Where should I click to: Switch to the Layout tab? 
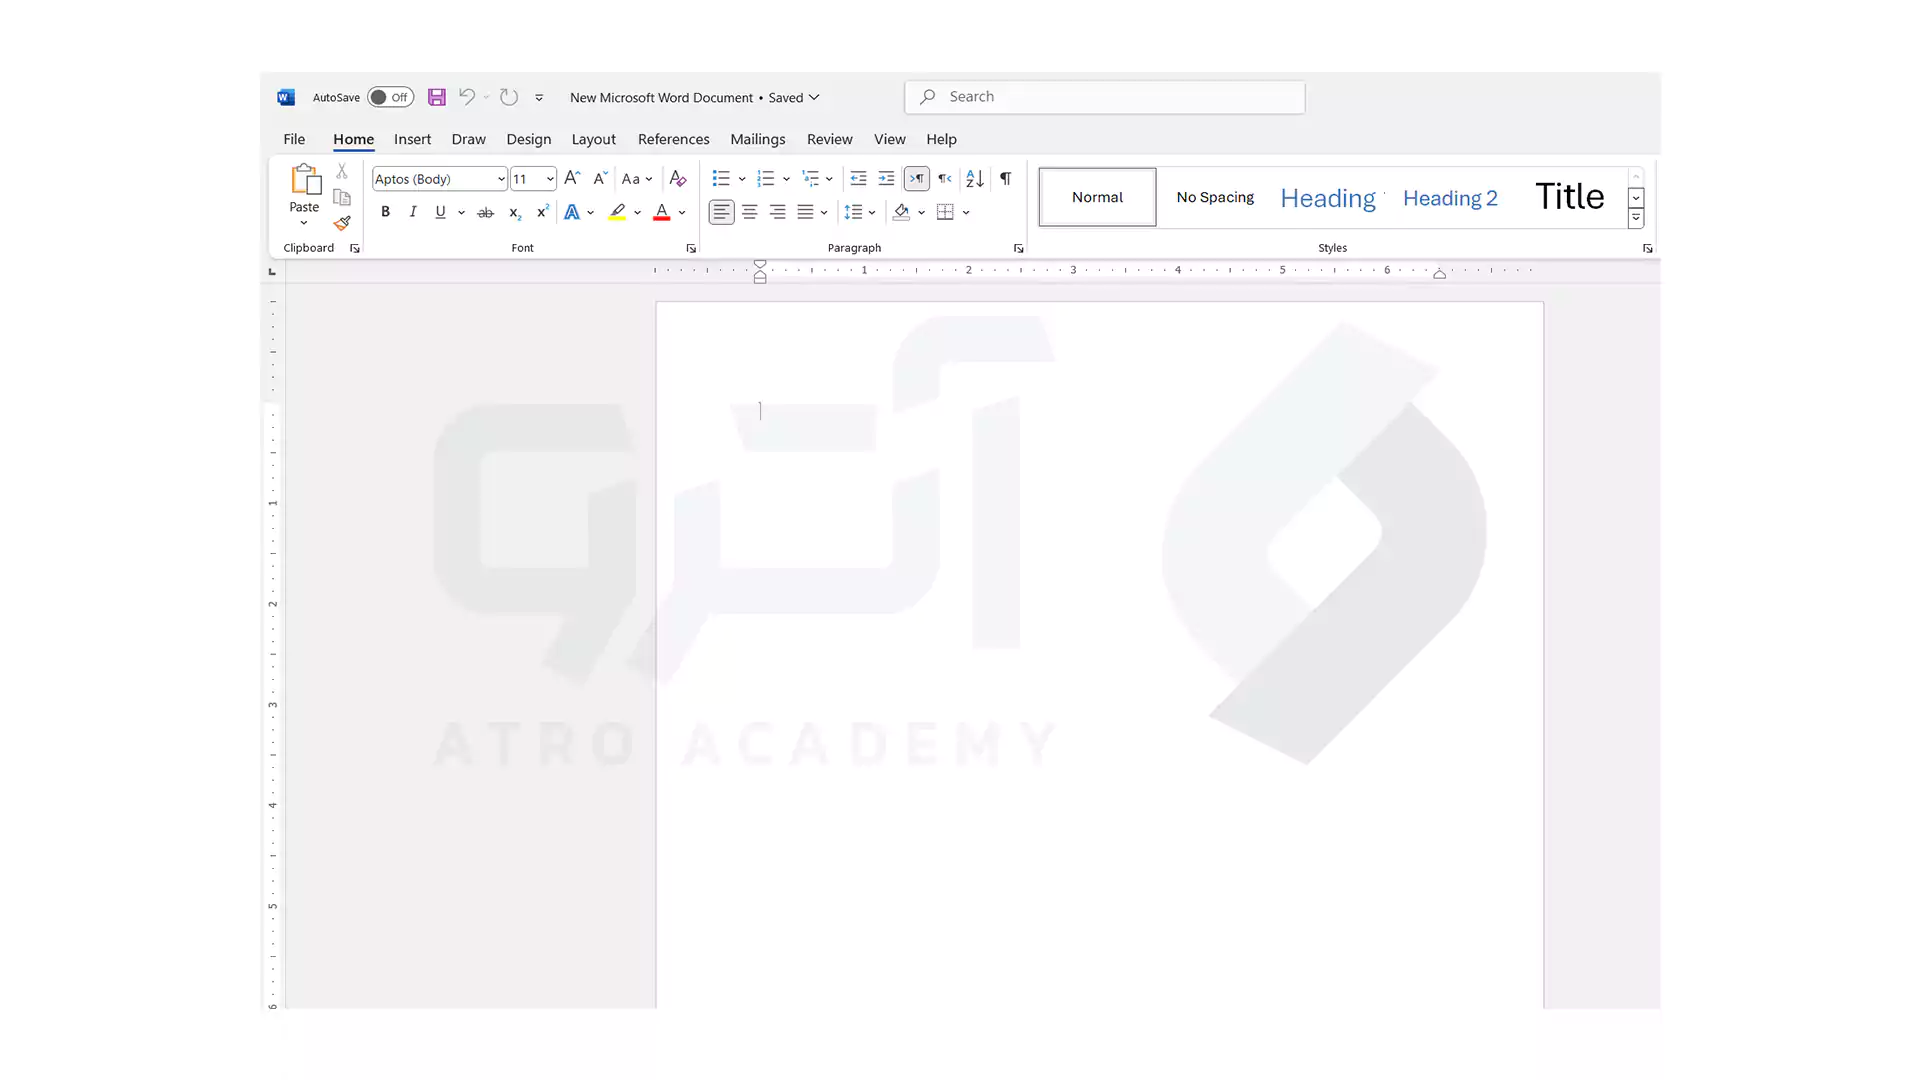pyautogui.click(x=593, y=139)
